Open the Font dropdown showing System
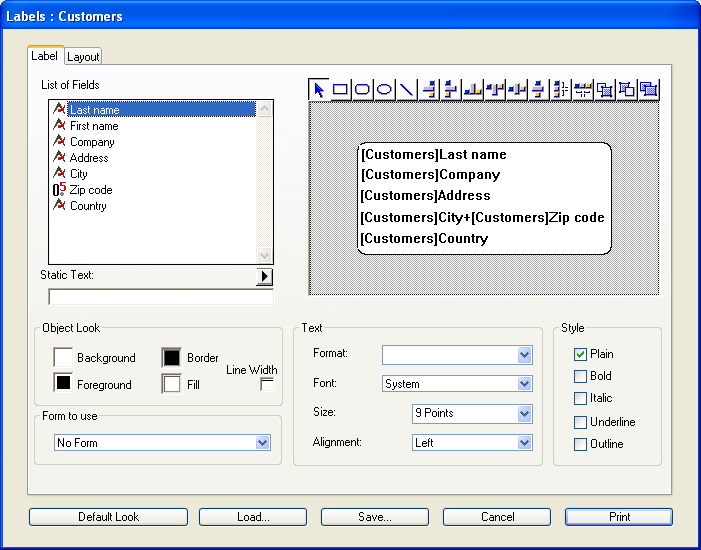 pyautogui.click(x=457, y=384)
